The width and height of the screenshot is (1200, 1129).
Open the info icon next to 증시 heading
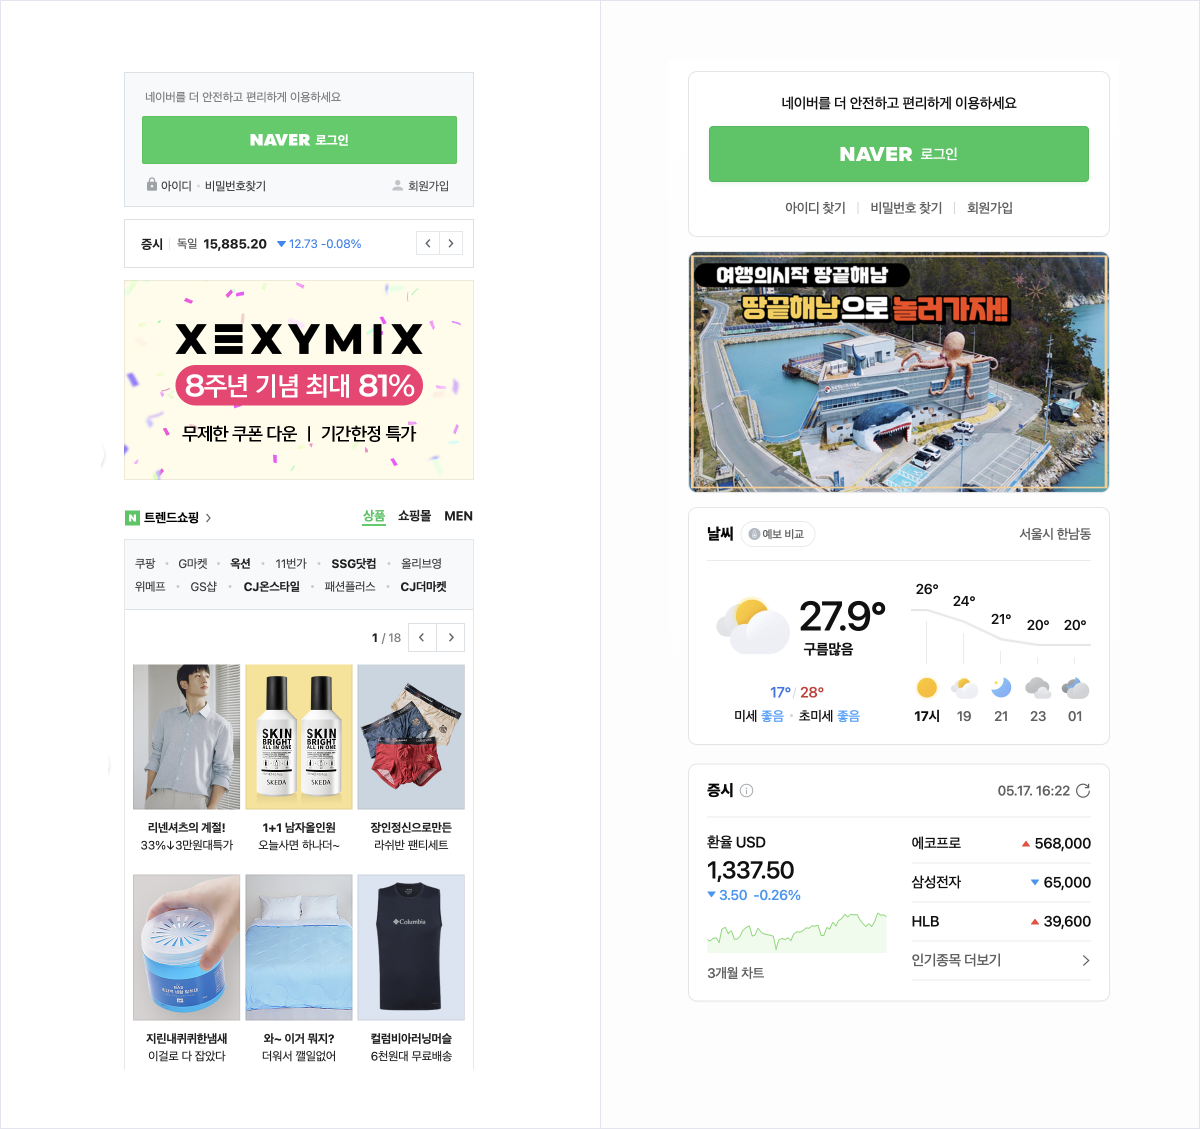(x=746, y=790)
